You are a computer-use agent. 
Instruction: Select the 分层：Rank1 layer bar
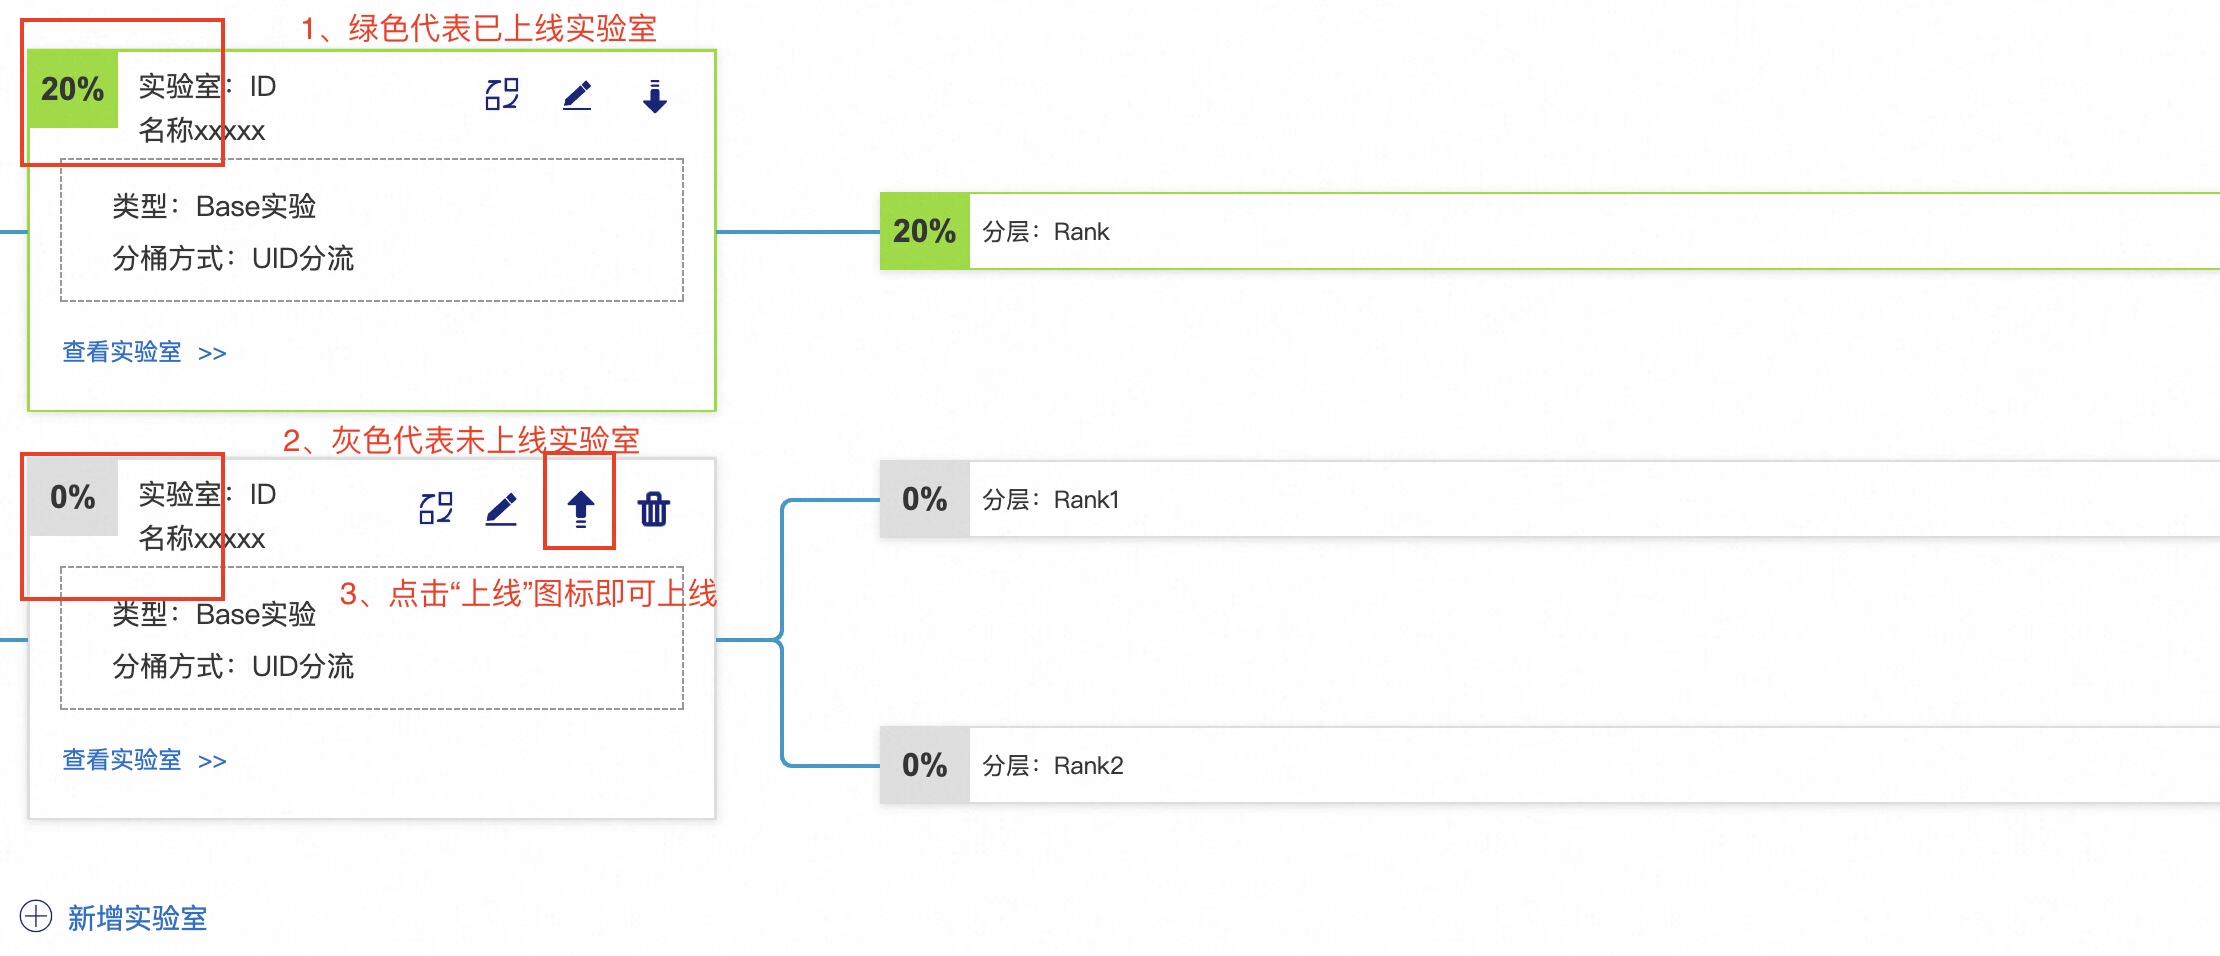[1550, 499]
